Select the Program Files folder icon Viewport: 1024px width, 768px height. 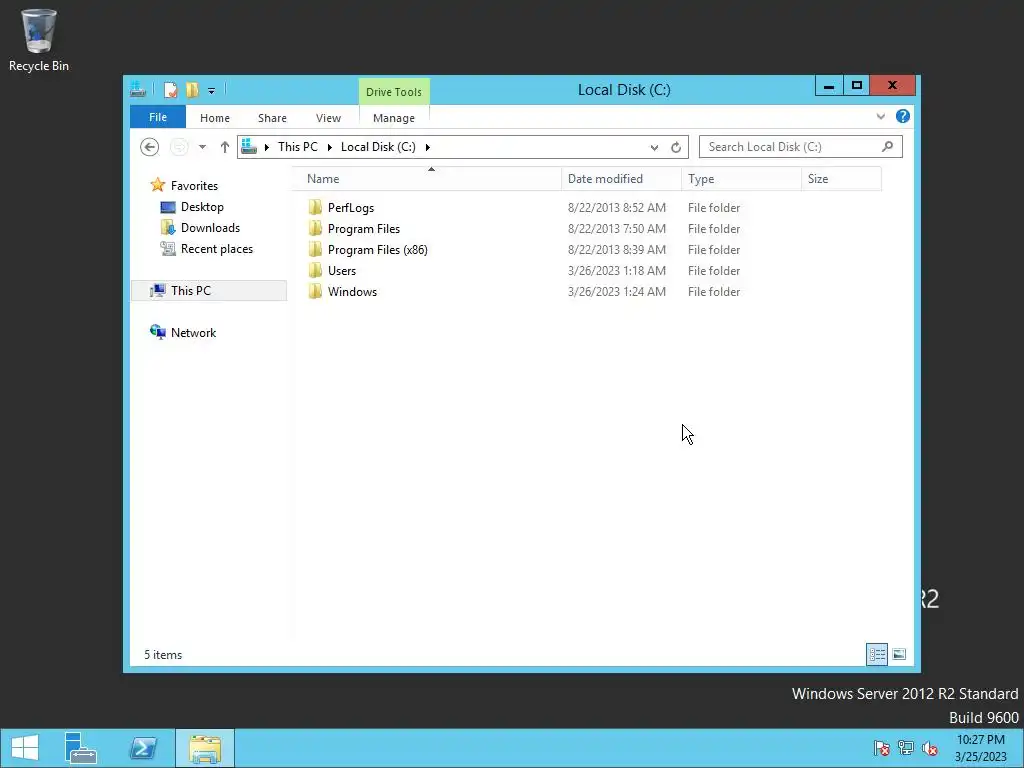[x=315, y=229]
